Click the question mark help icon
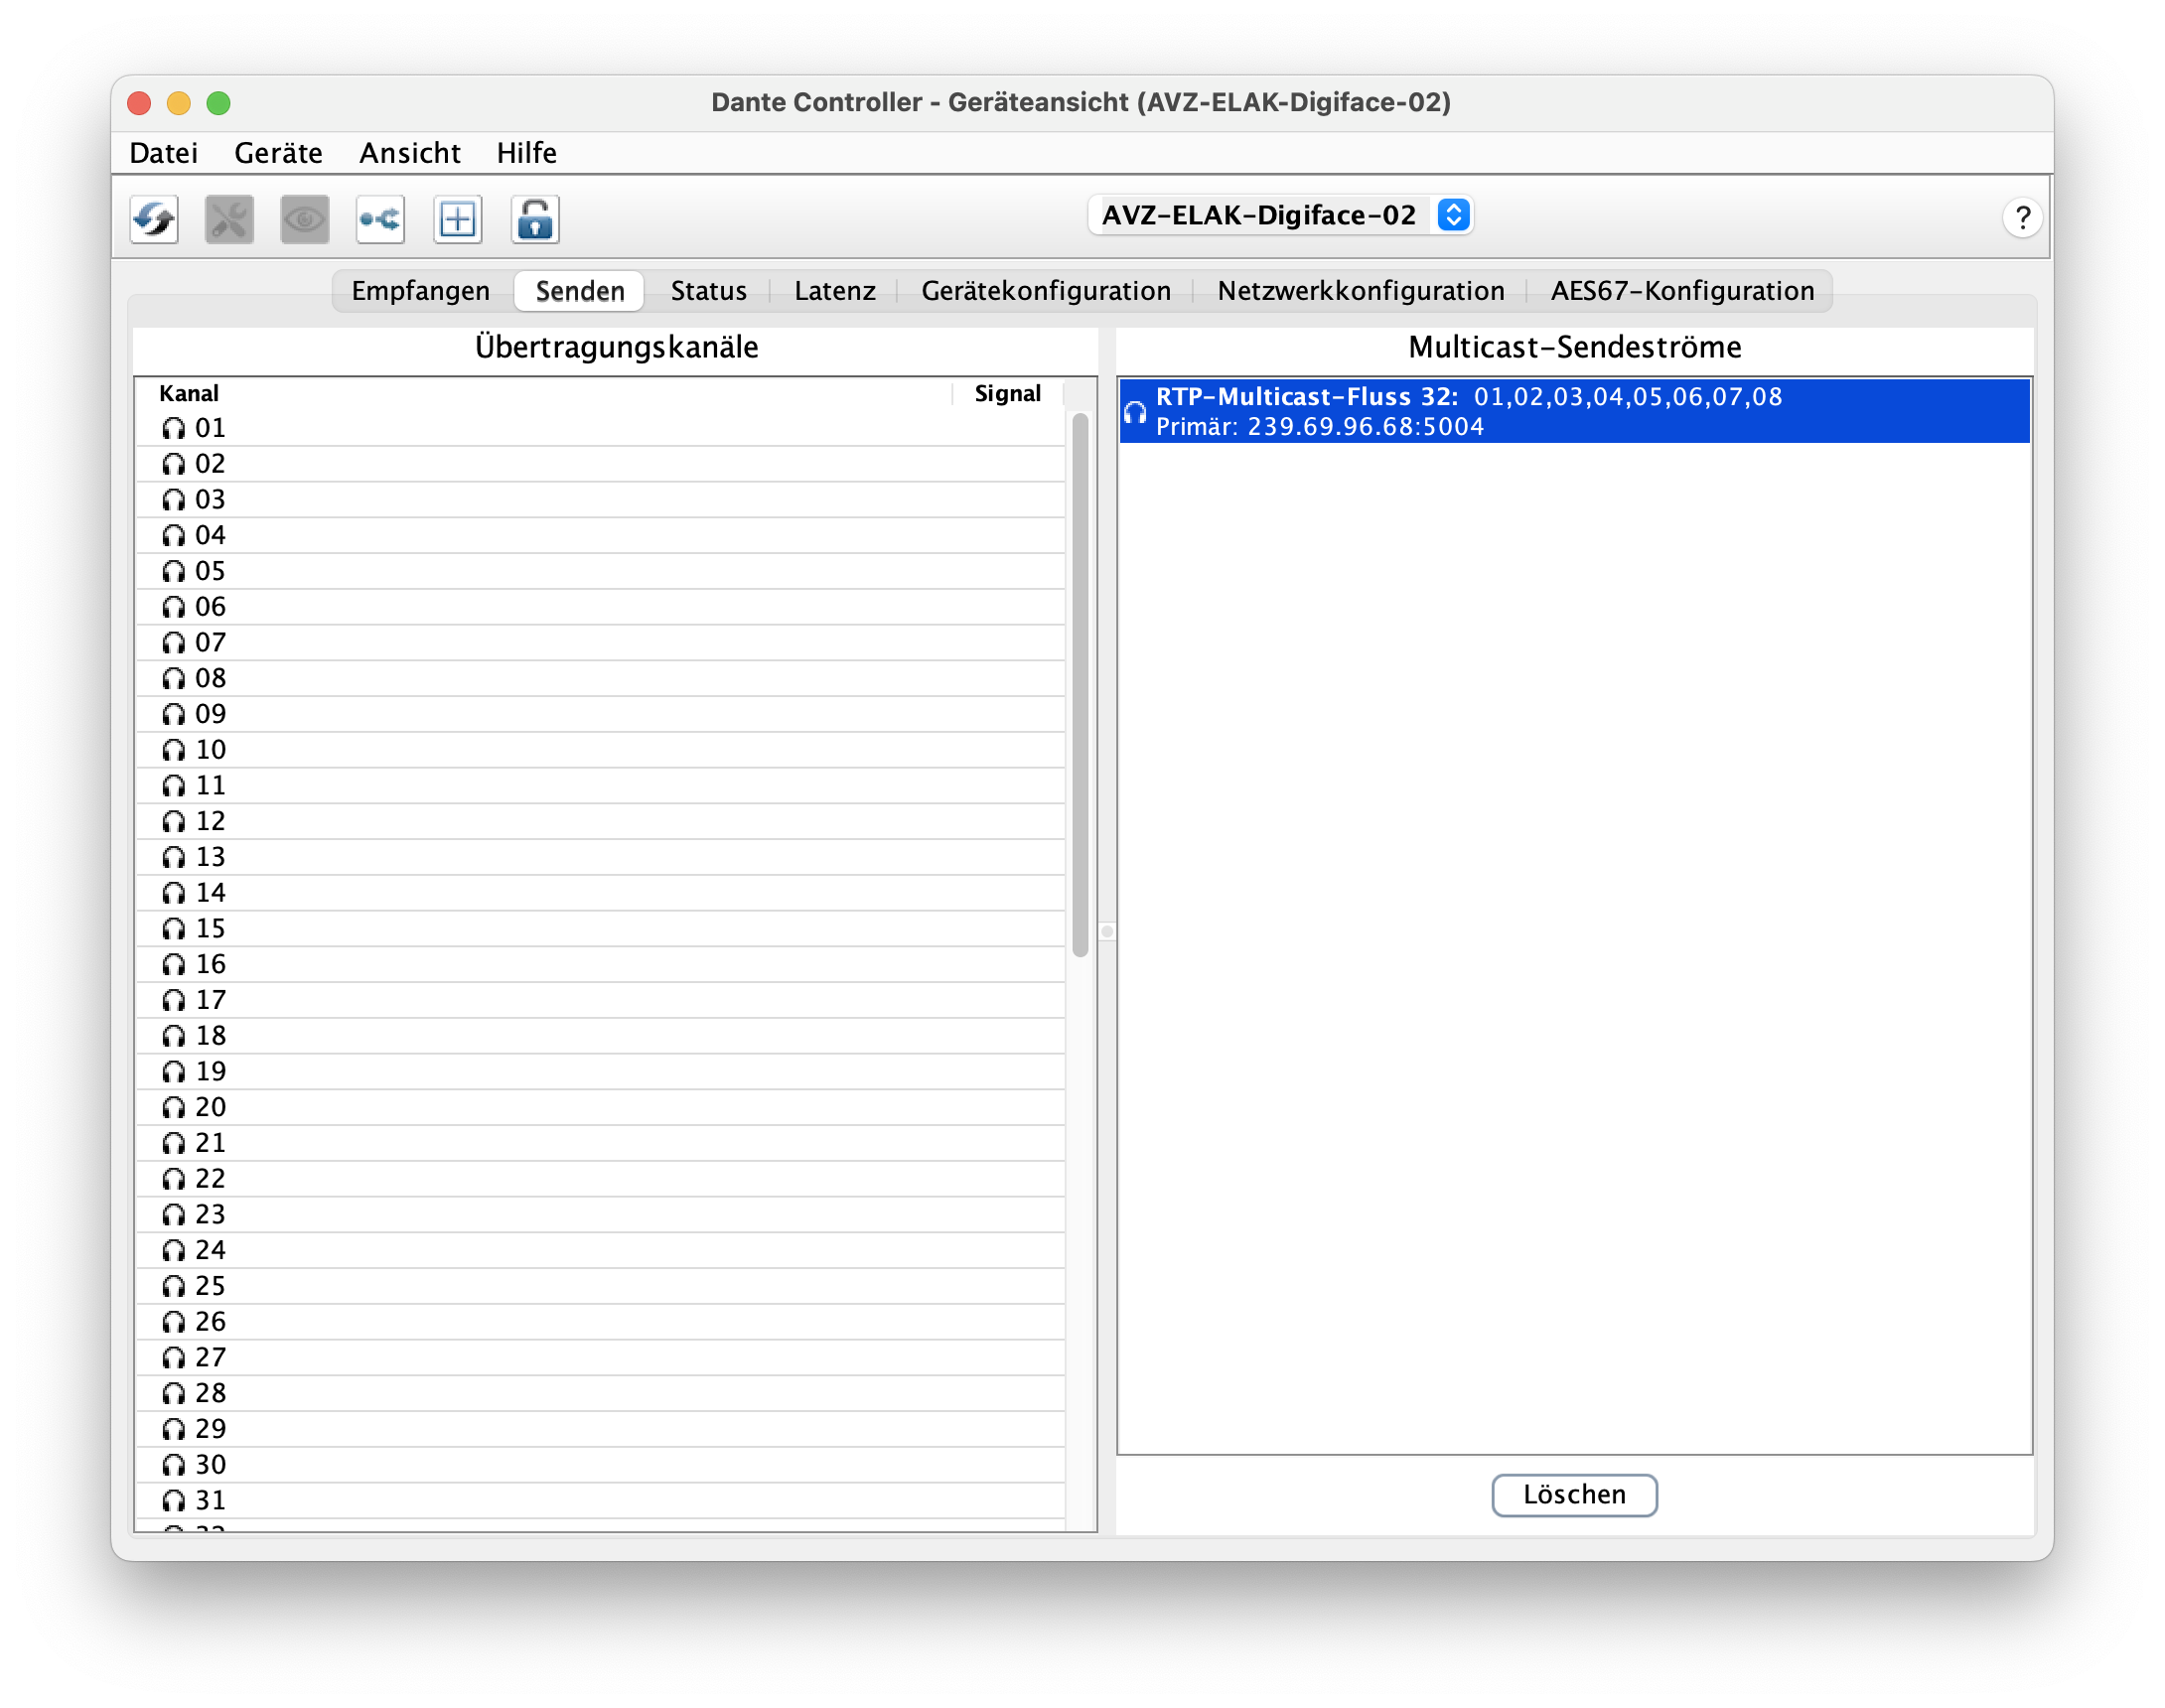 (x=2021, y=217)
